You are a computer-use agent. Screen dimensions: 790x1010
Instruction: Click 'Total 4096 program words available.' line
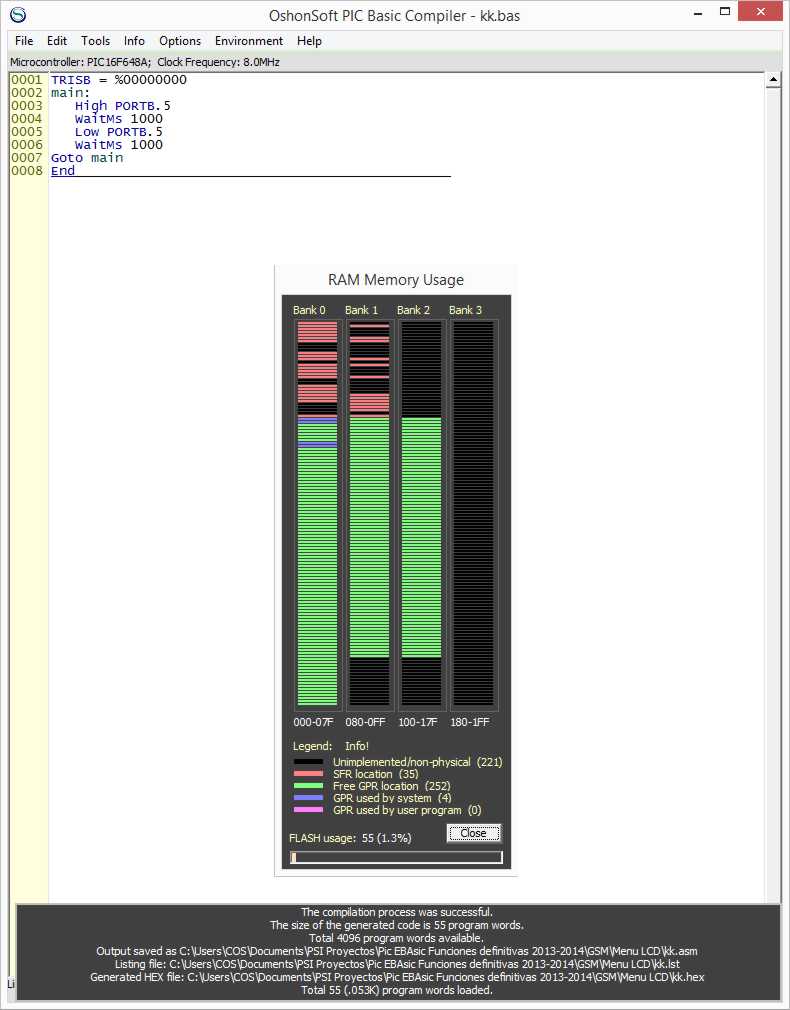(x=396, y=938)
